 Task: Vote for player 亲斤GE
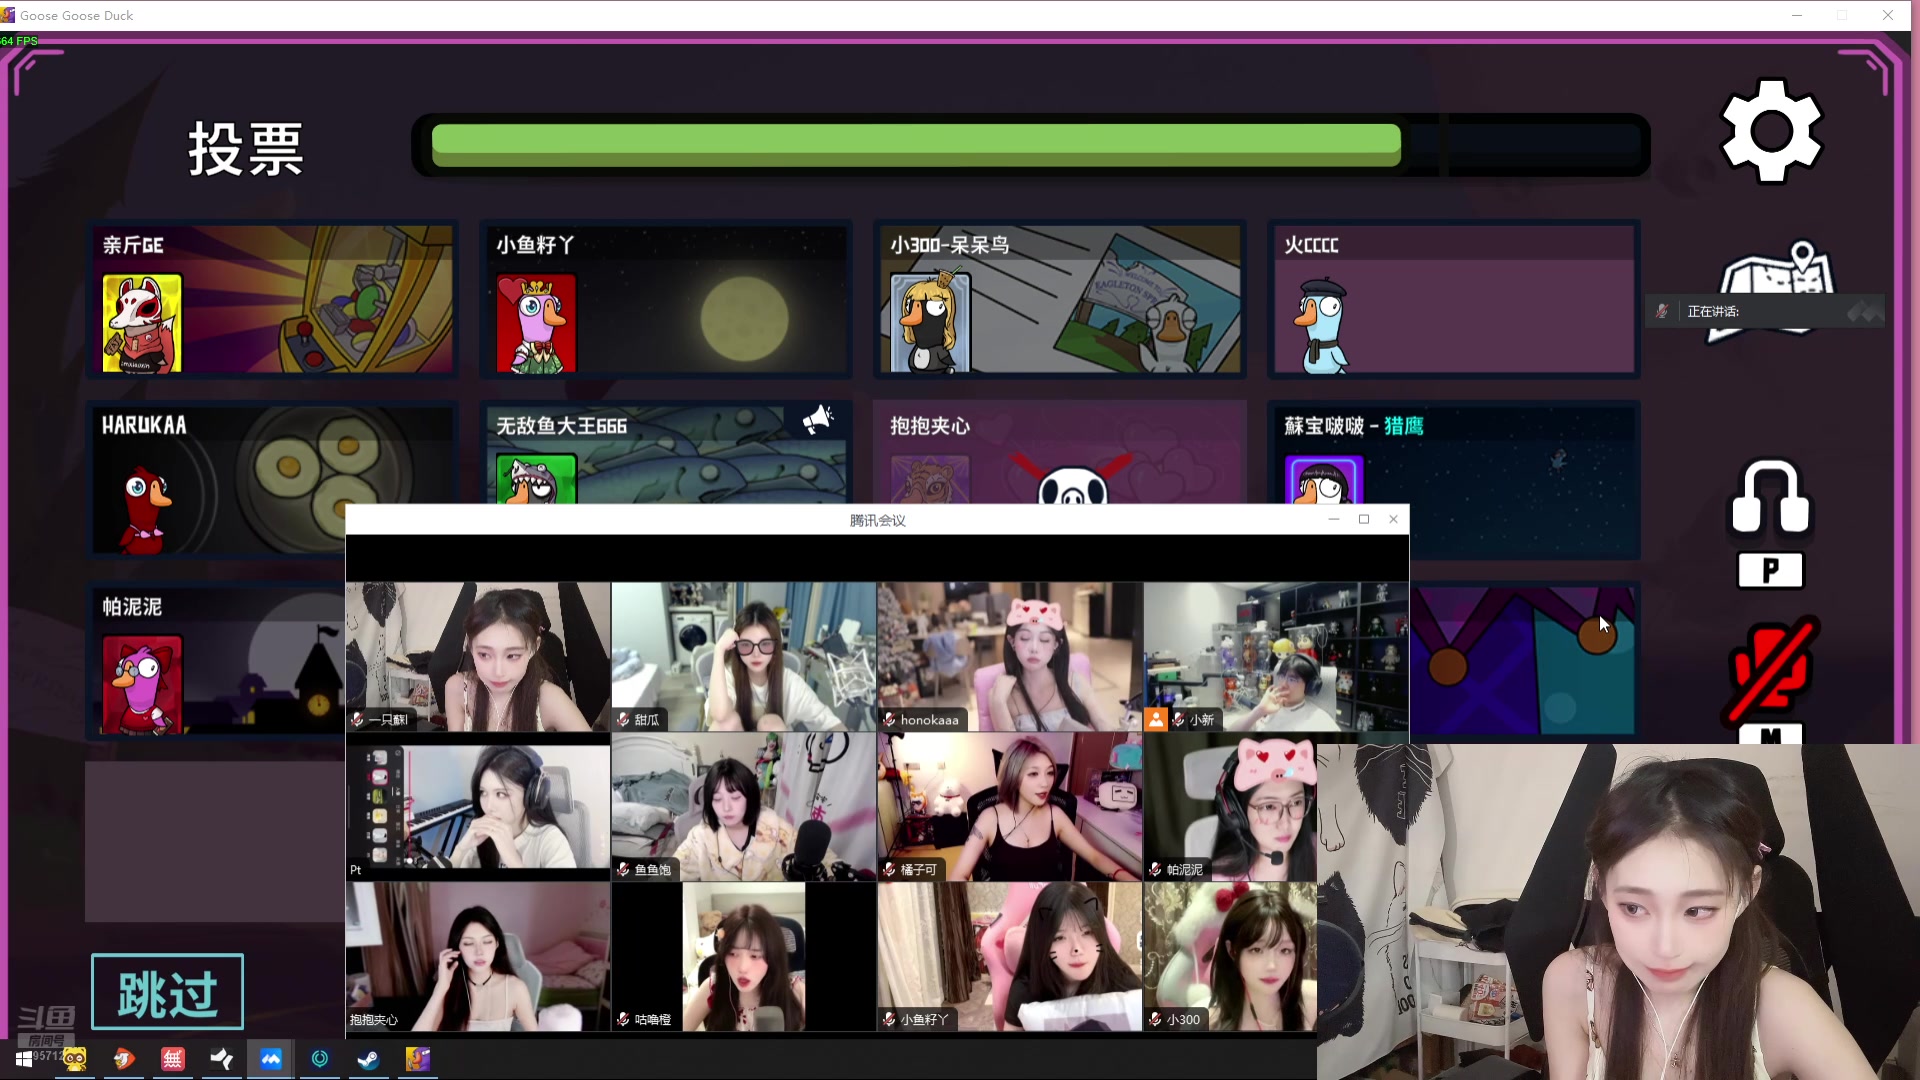tap(272, 299)
